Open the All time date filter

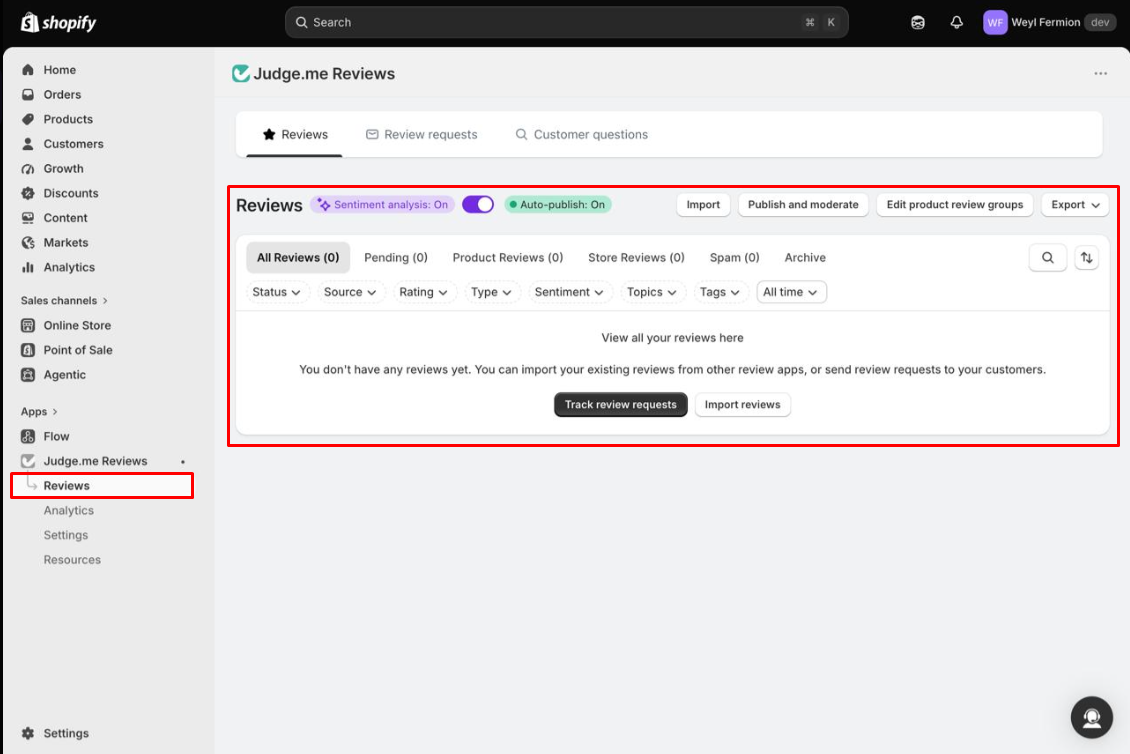(791, 292)
